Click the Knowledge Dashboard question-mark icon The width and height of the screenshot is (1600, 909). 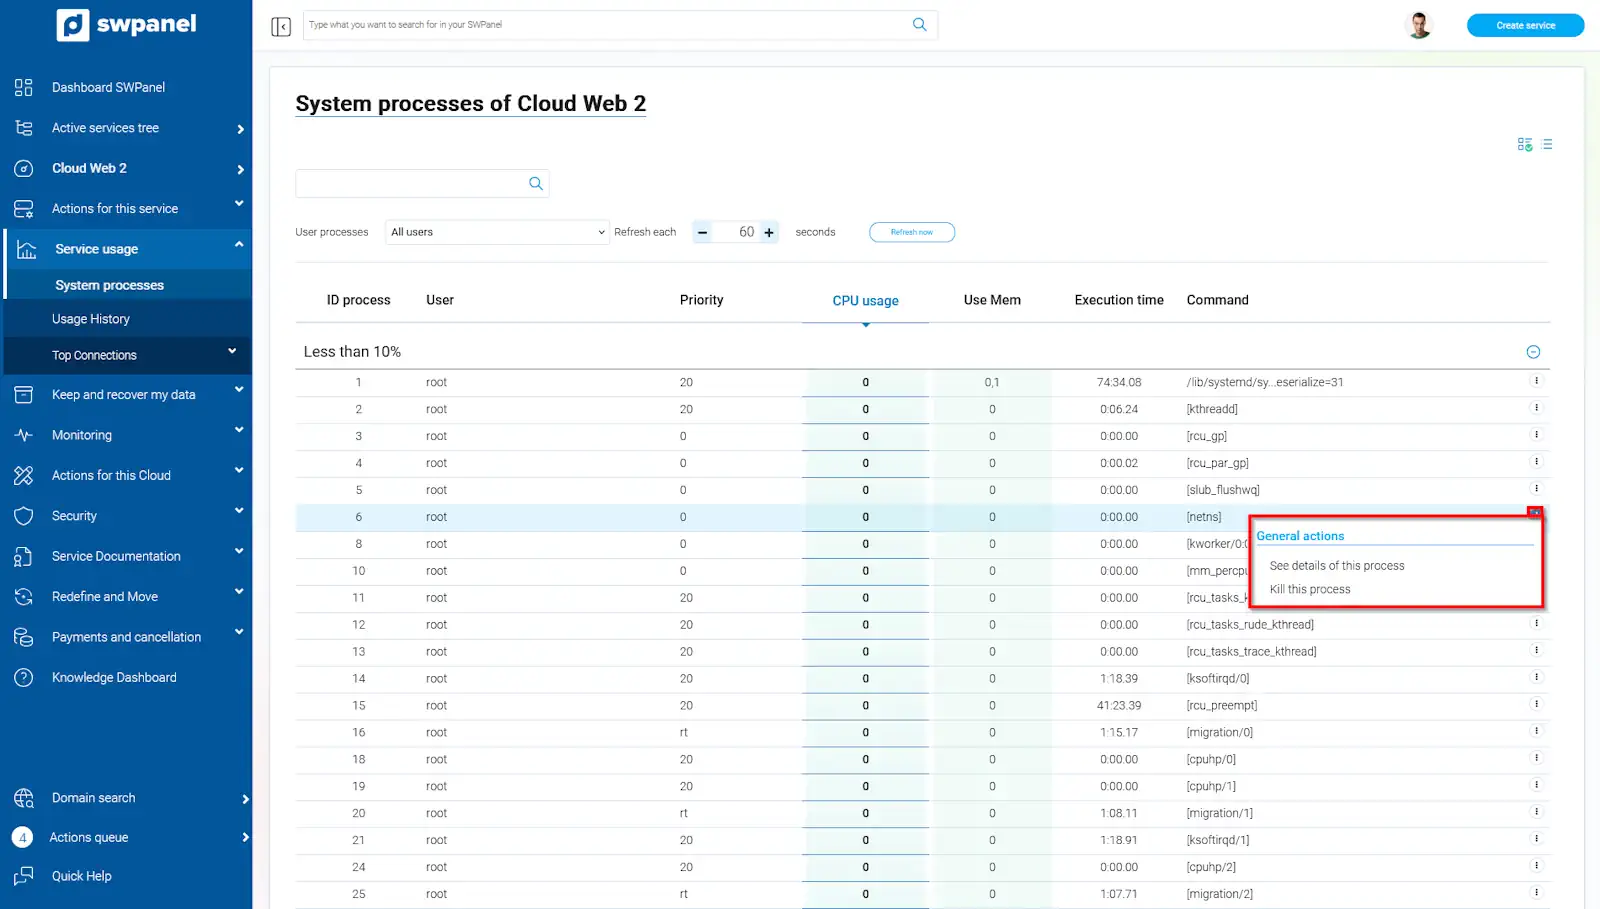pyautogui.click(x=24, y=677)
